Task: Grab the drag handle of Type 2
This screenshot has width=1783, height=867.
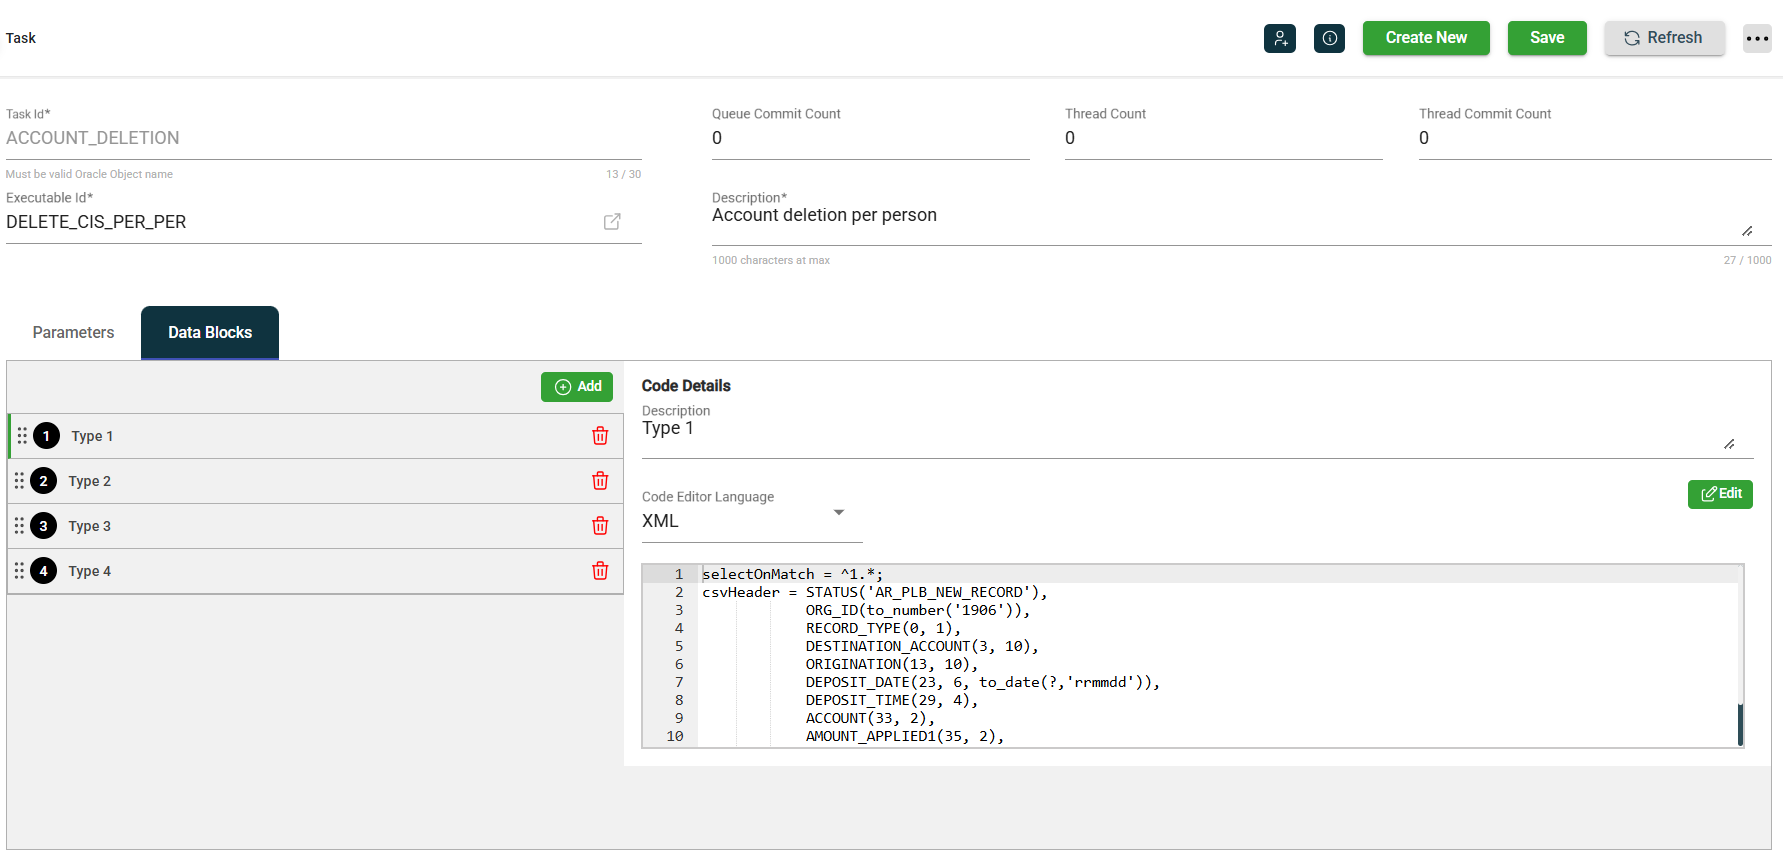Action: pos(19,481)
